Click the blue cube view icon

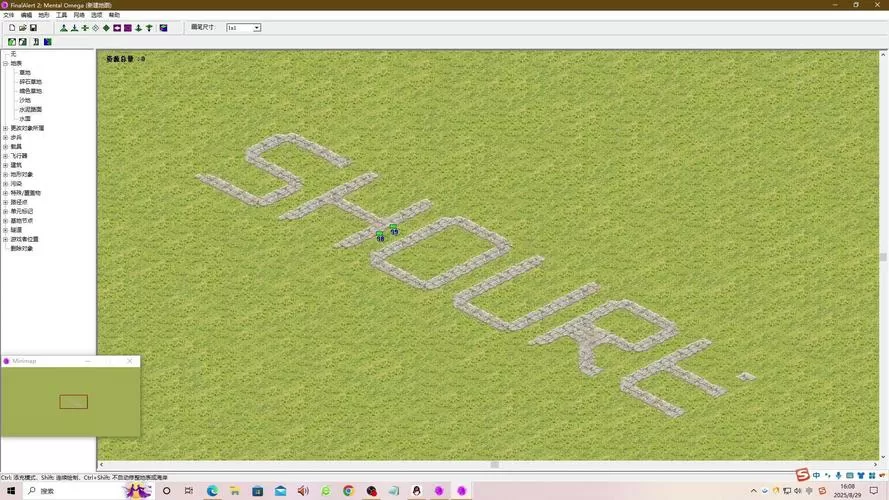pyautogui.click(x=163, y=28)
